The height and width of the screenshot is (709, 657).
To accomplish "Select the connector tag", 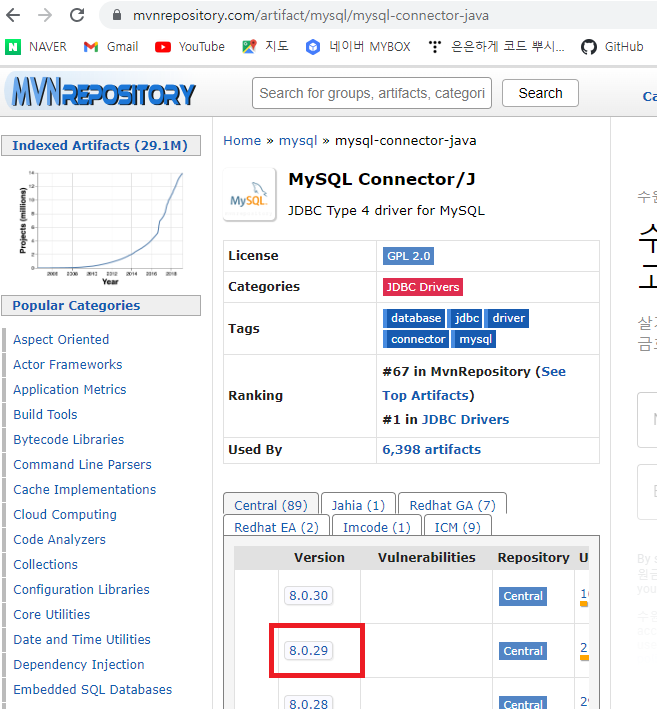I will (x=416, y=339).
